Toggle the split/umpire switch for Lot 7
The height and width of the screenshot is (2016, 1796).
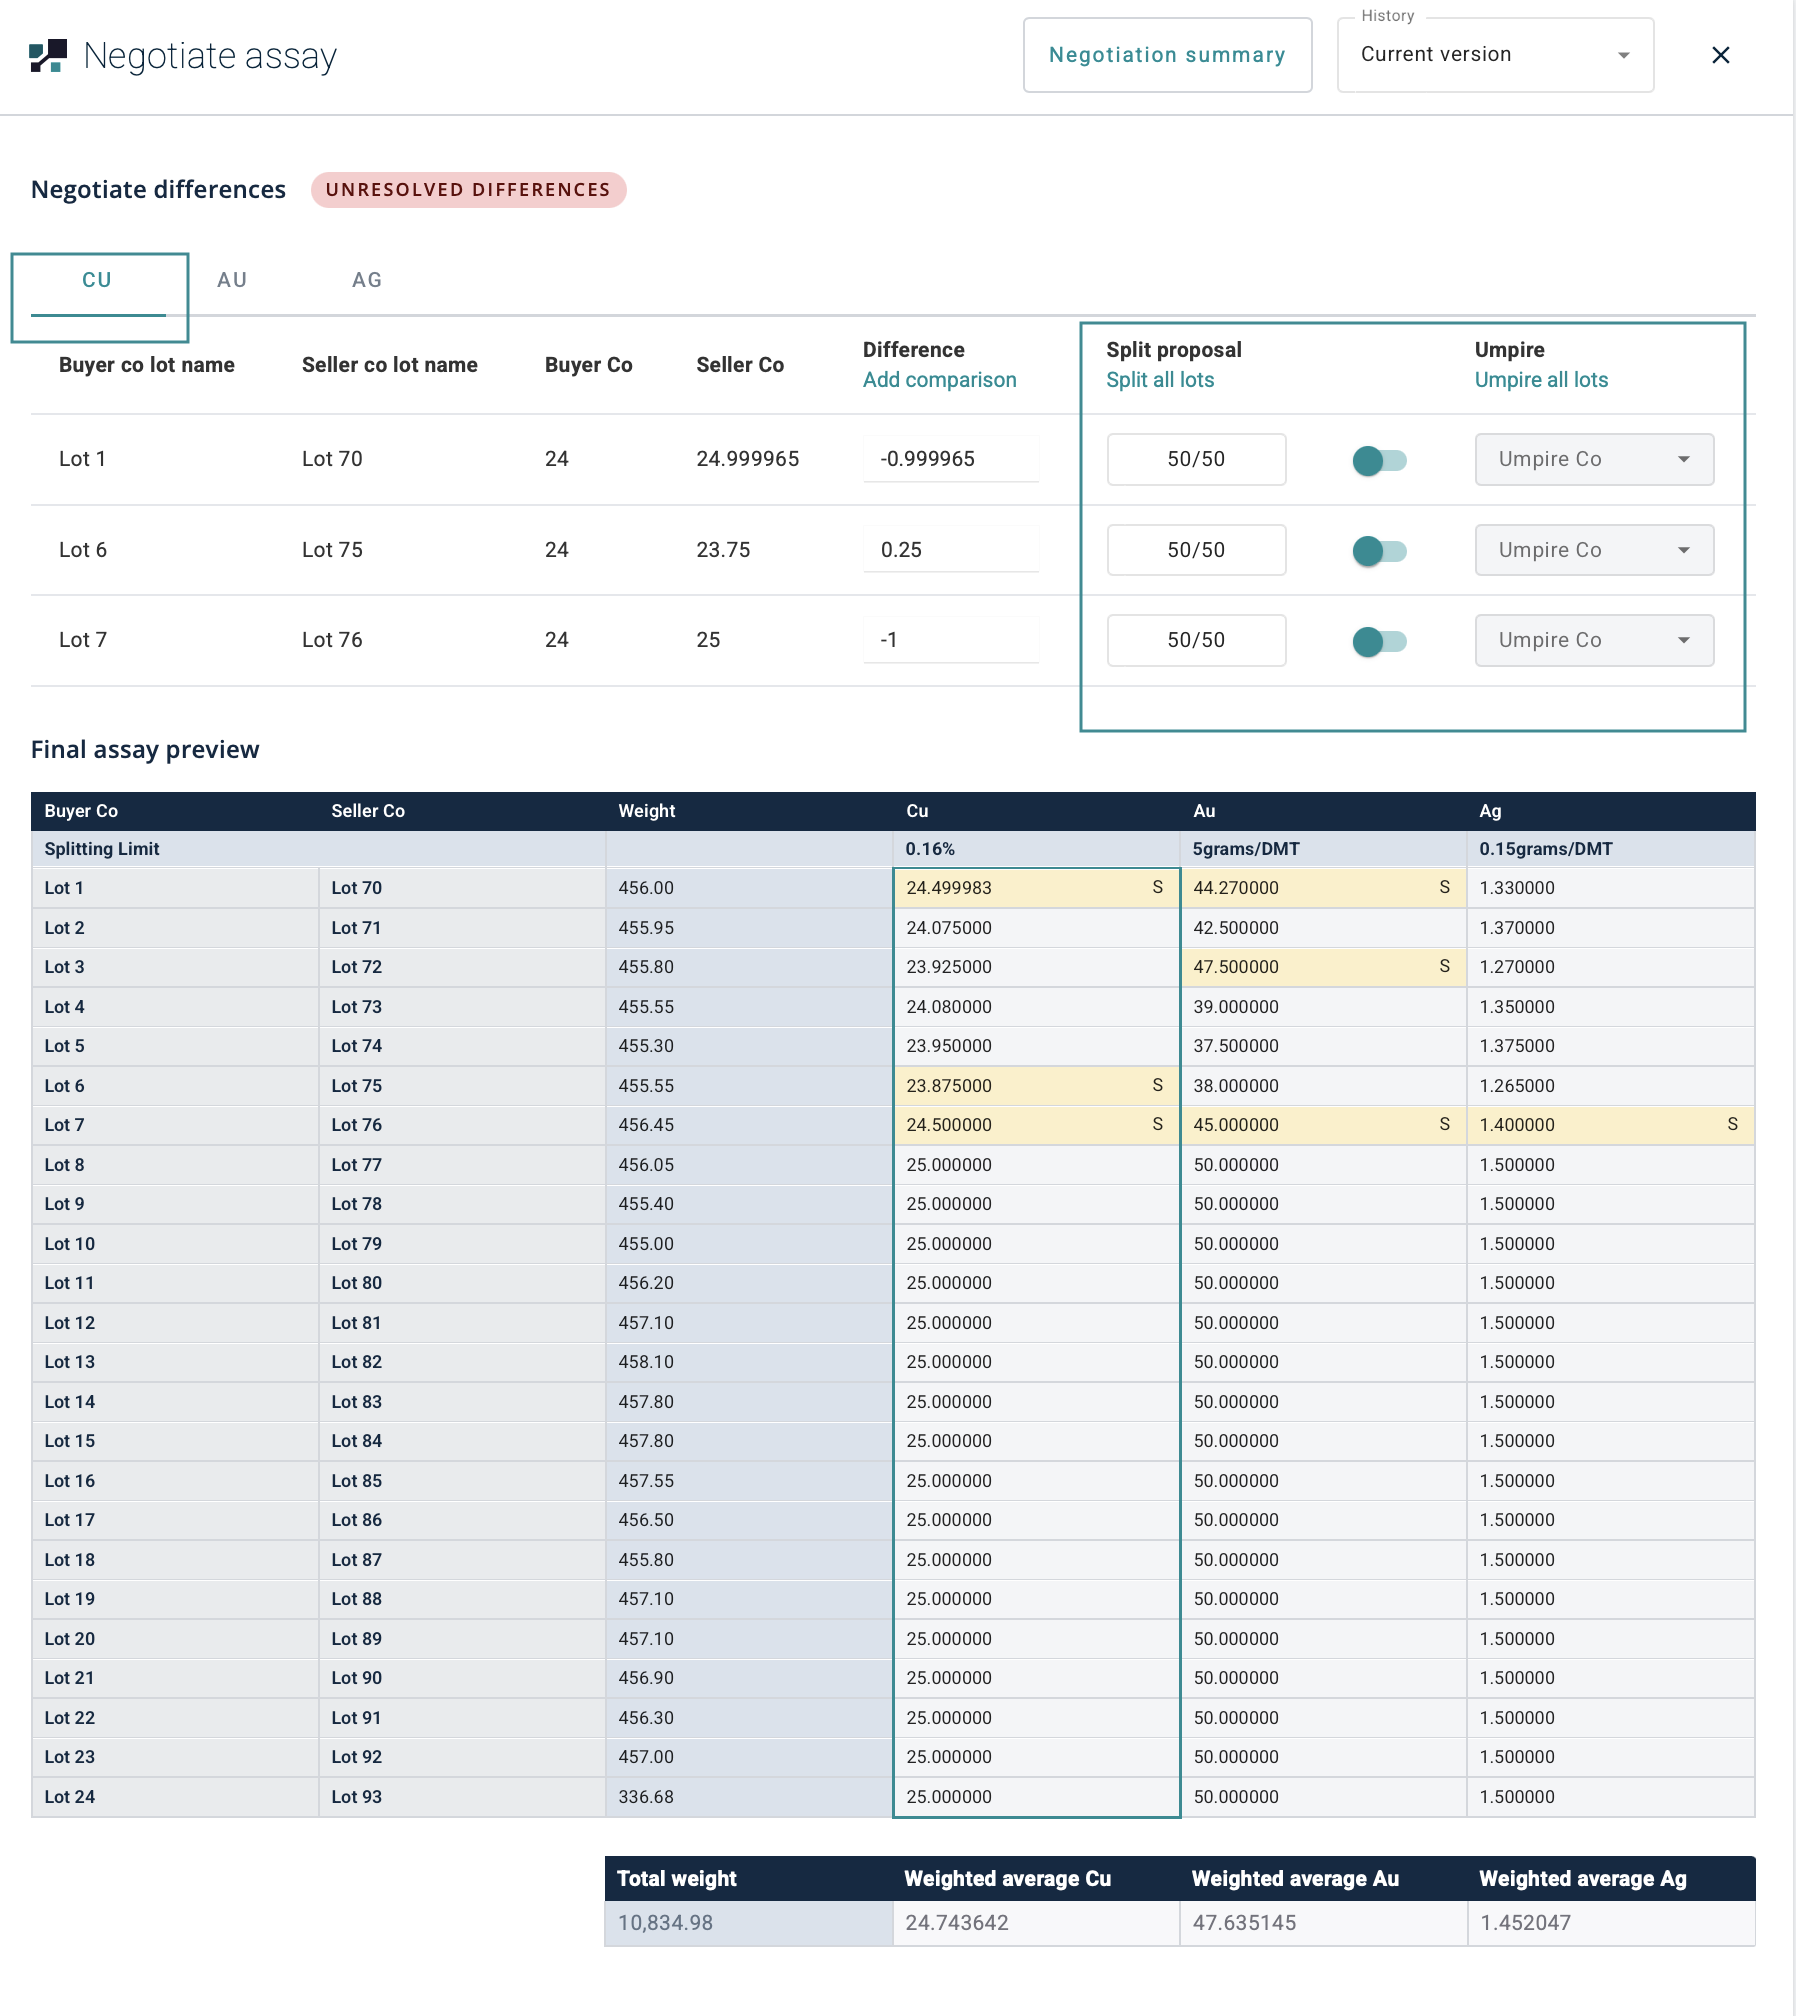coord(1379,641)
